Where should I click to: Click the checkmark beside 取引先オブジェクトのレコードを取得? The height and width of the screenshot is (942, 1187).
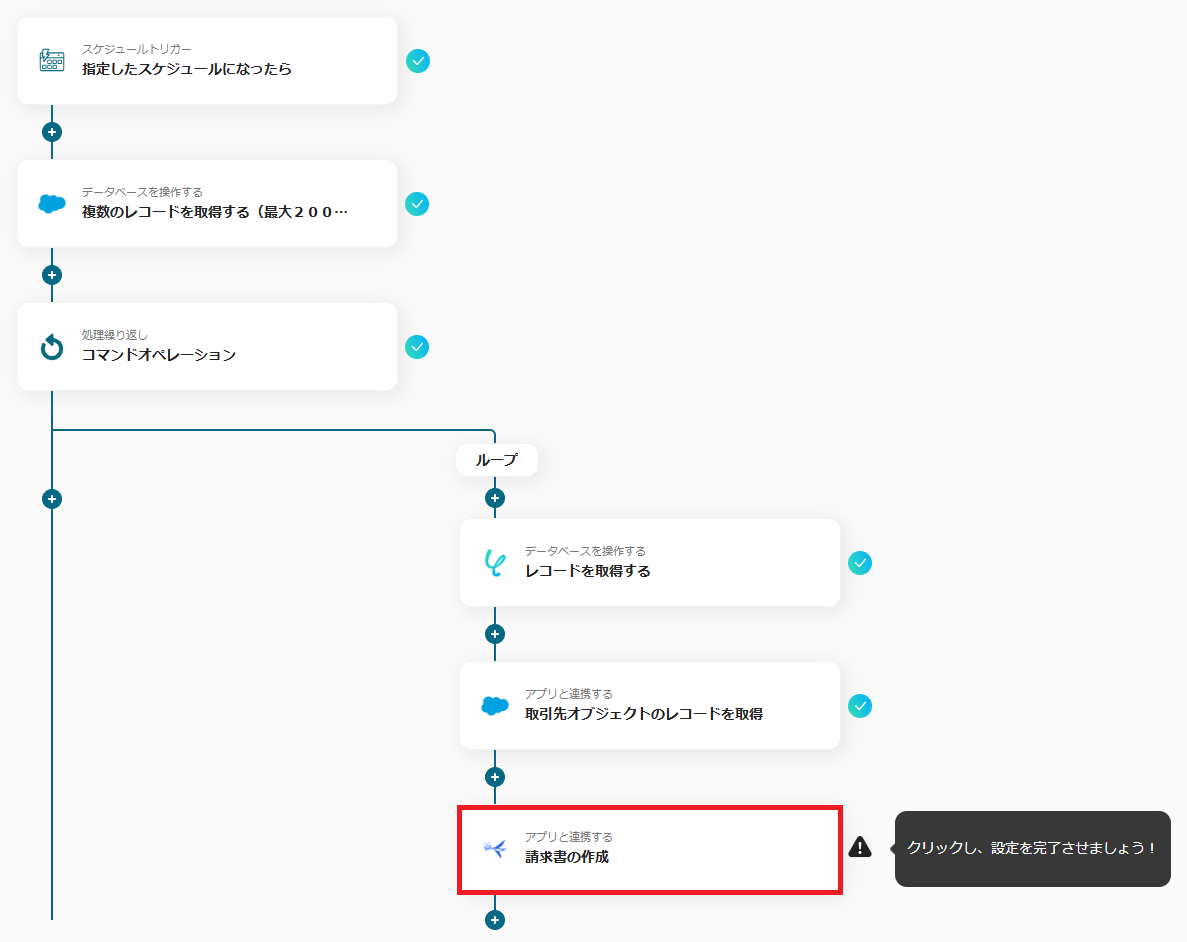coord(860,706)
